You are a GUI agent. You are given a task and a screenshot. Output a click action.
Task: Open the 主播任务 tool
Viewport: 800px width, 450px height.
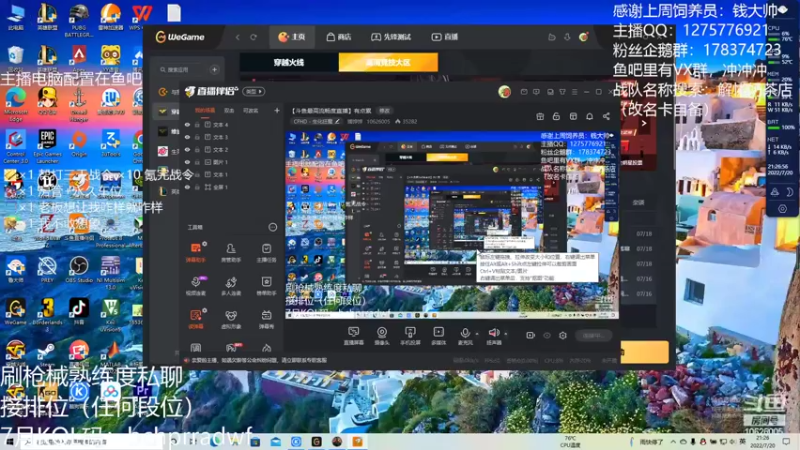pyautogui.click(x=266, y=252)
